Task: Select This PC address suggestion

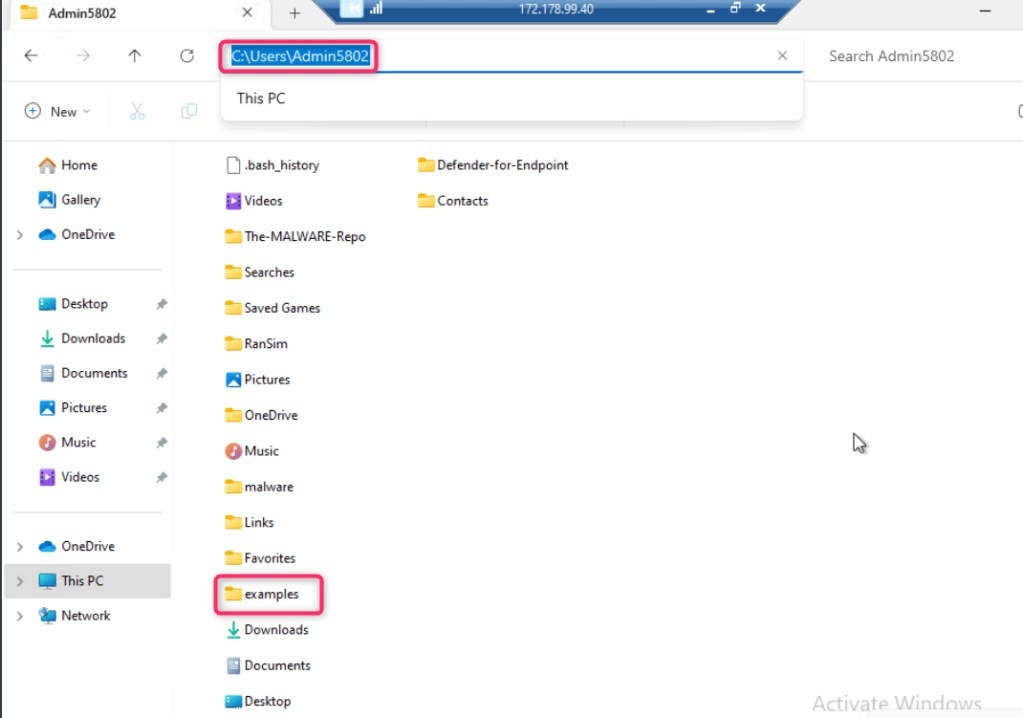Action: coord(262,98)
